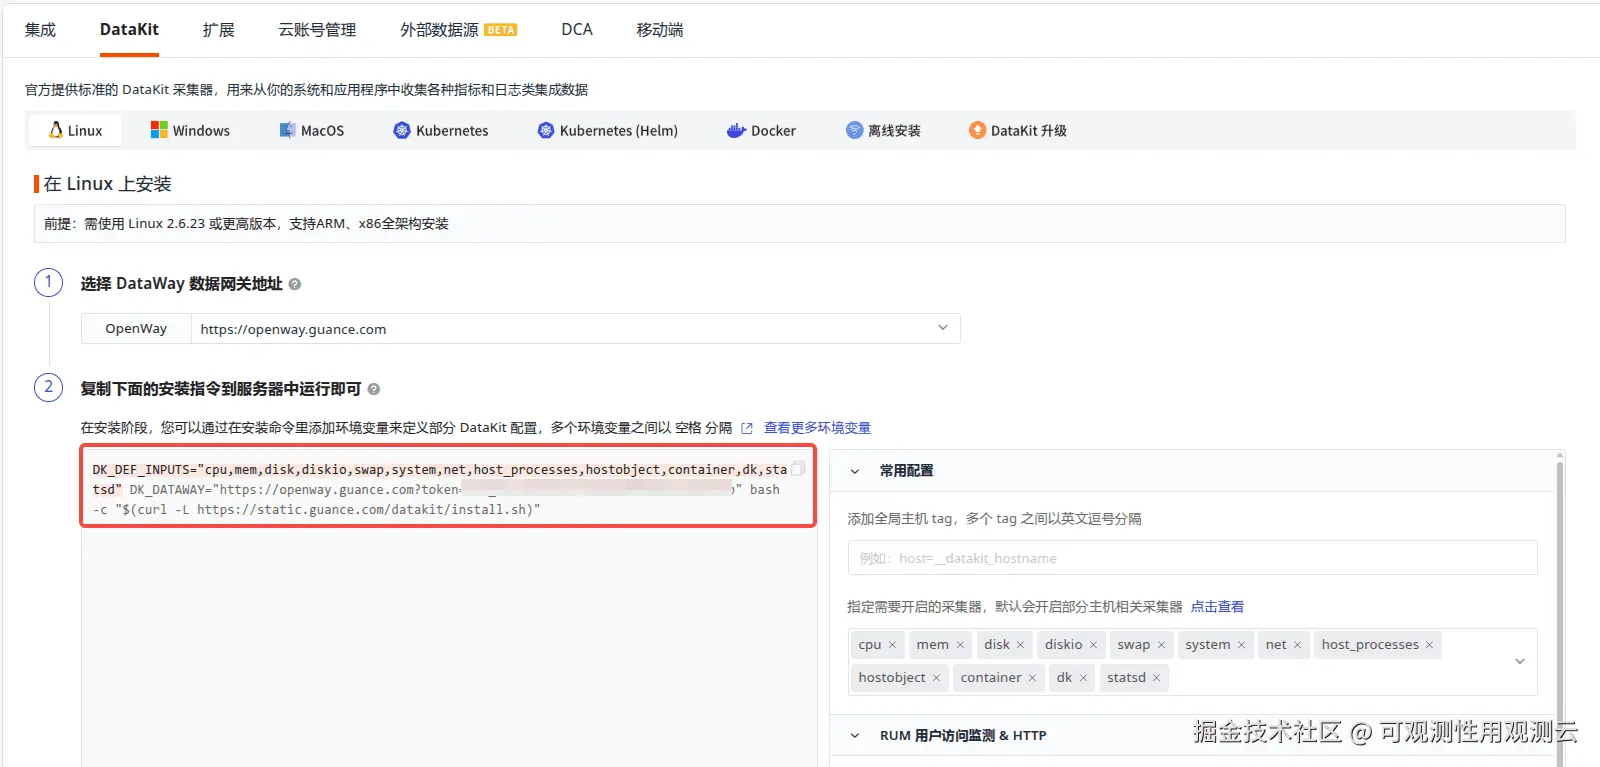Click the 在 Linux 上安装 heading
The height and width of the screenshot is (767, 1600).
[x=108, y=184]
